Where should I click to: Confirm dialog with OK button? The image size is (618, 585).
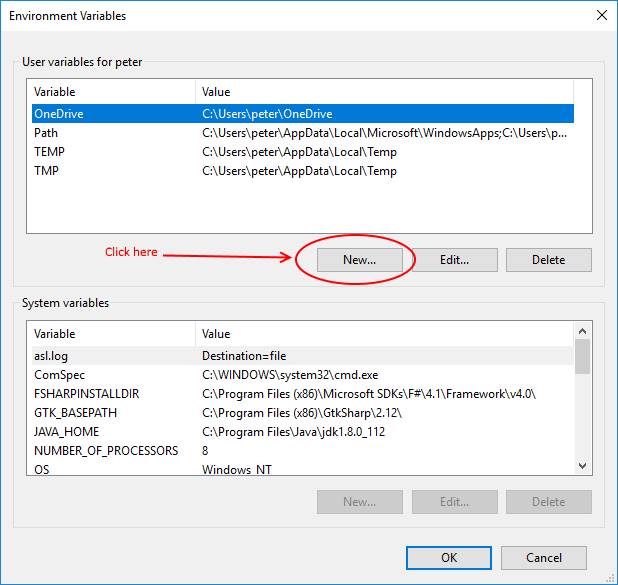pyautogui.click(x=449, y=558)
